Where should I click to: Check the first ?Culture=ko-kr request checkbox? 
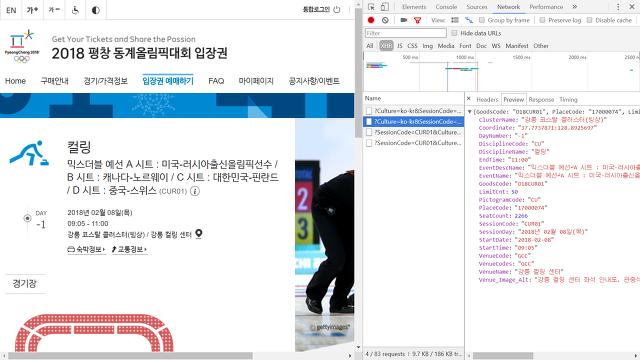point(369,111)
